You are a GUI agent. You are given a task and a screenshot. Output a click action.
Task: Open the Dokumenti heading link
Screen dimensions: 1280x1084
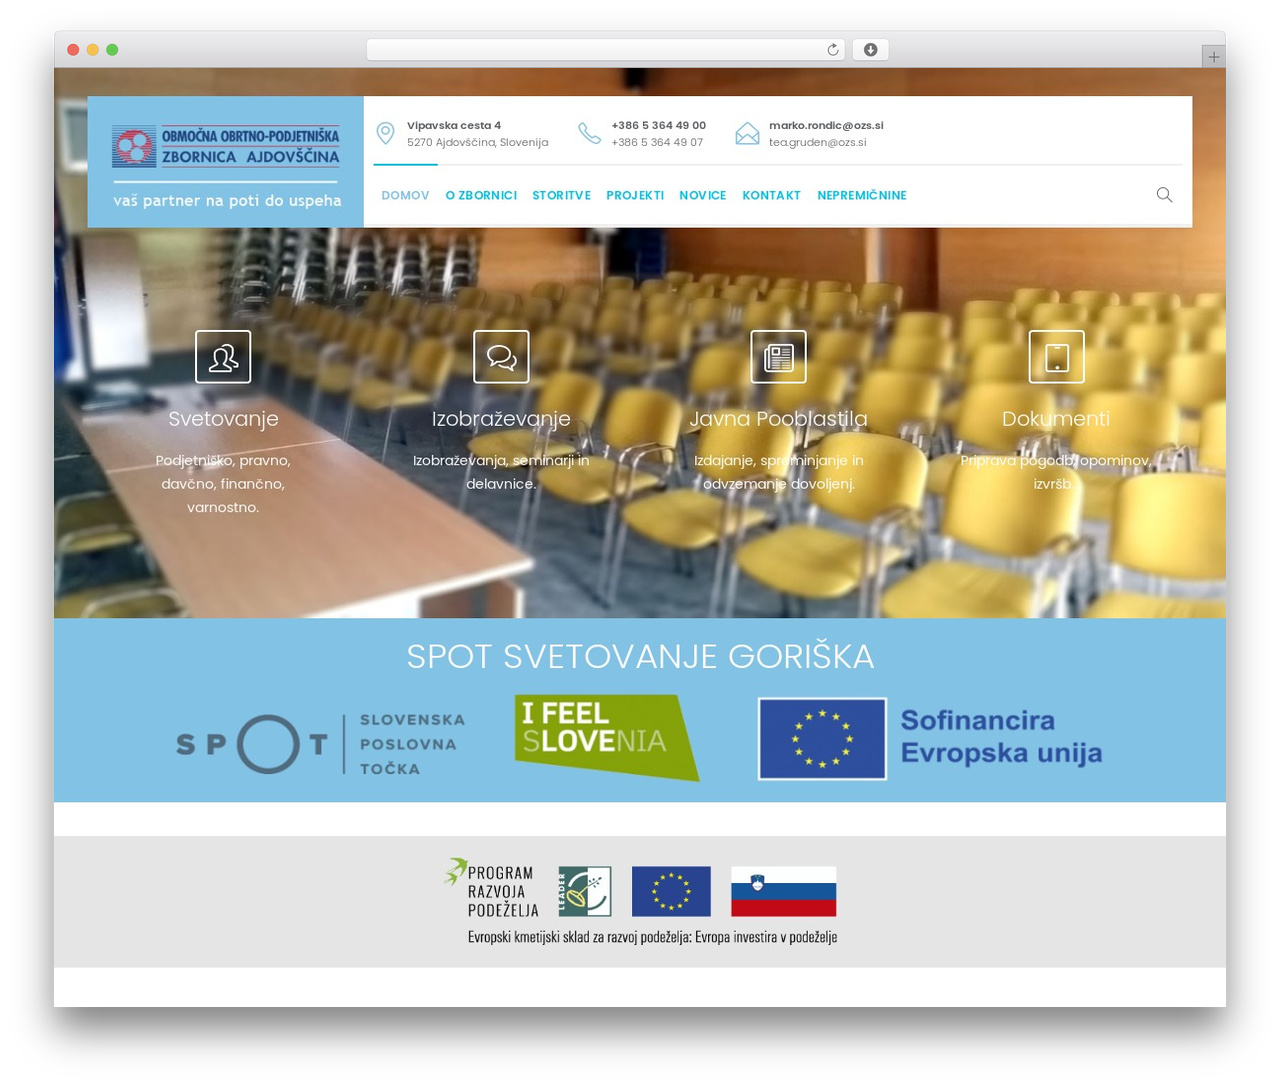pyautogui.click(x=1056, y=419)
